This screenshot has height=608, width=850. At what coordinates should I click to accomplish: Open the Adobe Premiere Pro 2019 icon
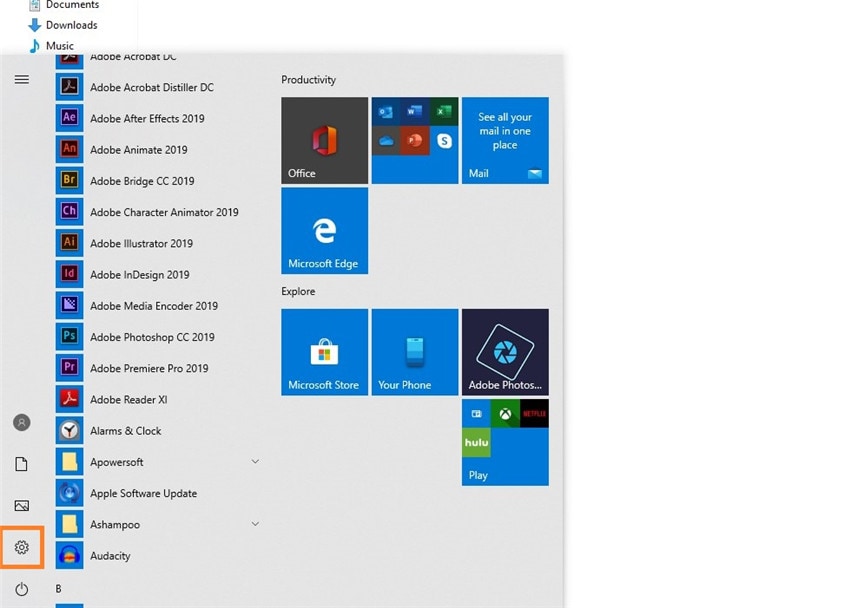69,368
